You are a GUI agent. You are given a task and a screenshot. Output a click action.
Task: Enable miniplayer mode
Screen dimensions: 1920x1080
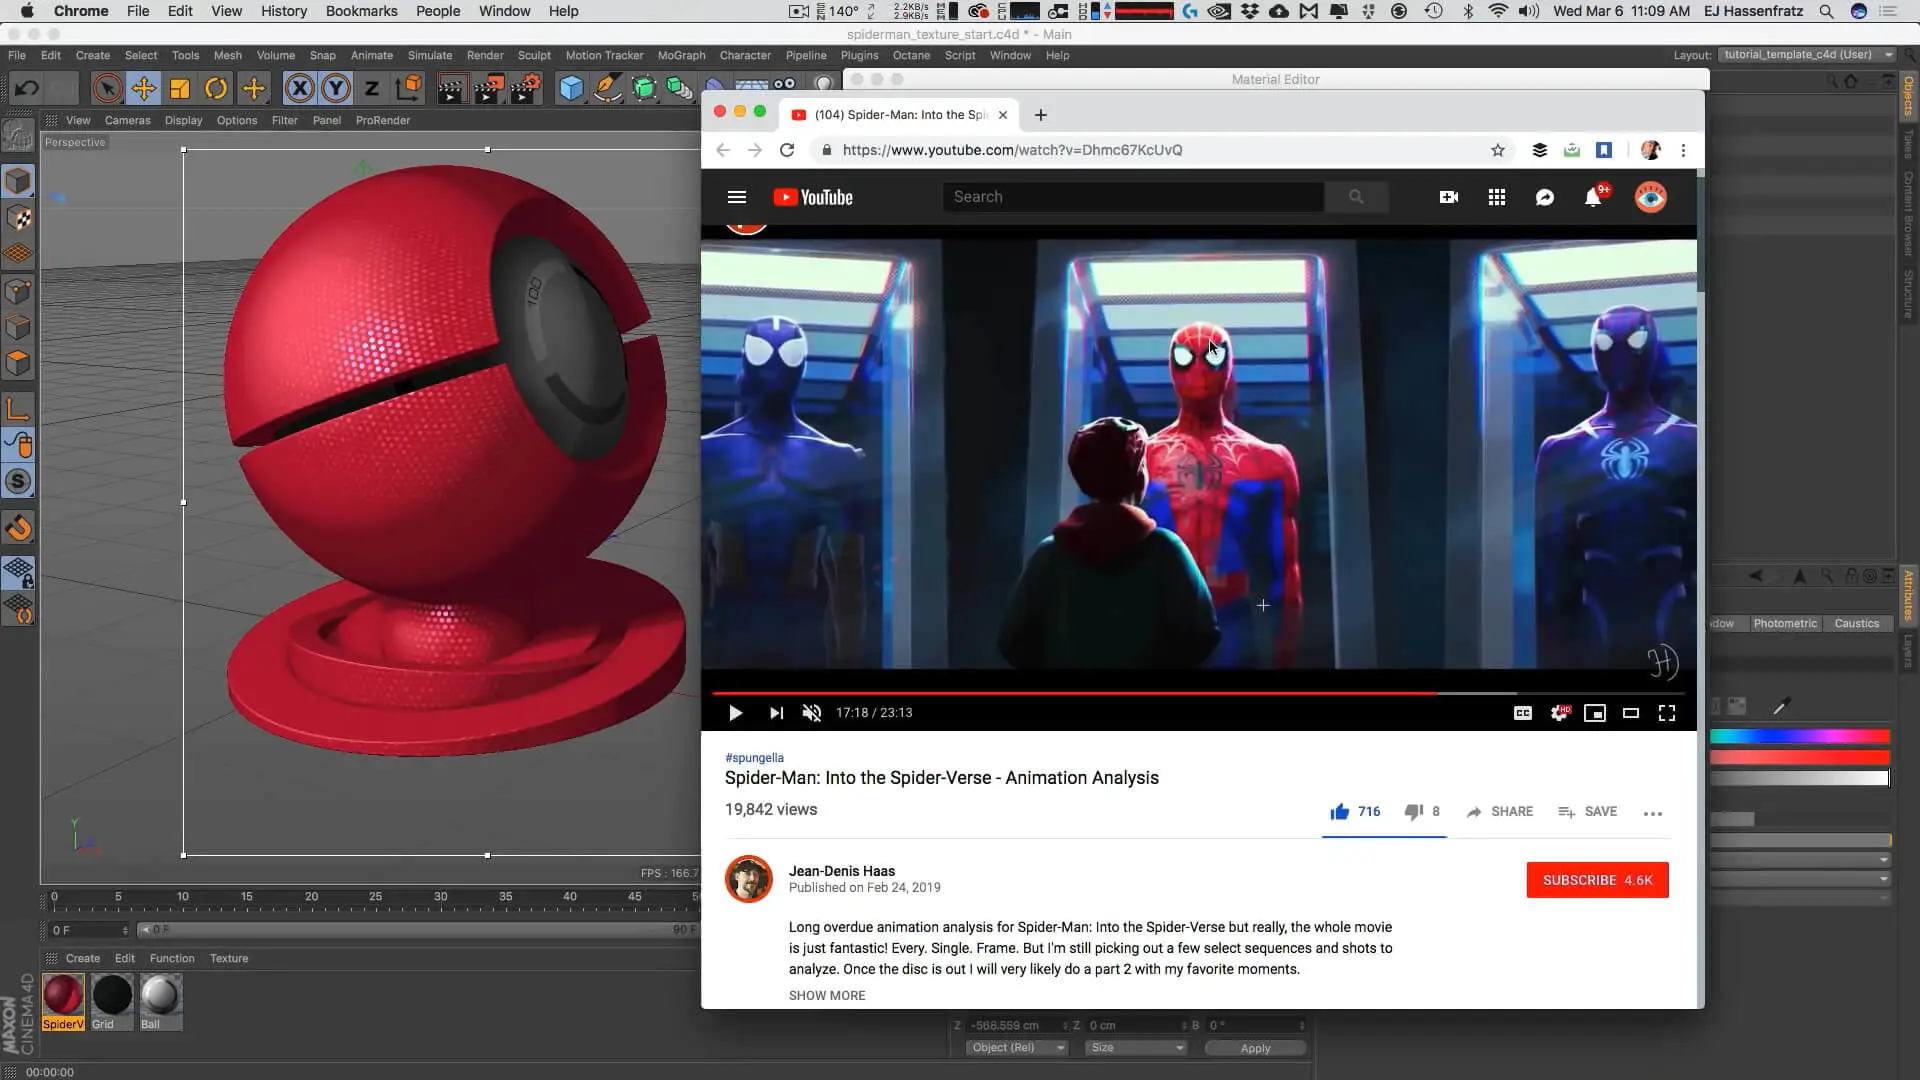point(1595,713)
